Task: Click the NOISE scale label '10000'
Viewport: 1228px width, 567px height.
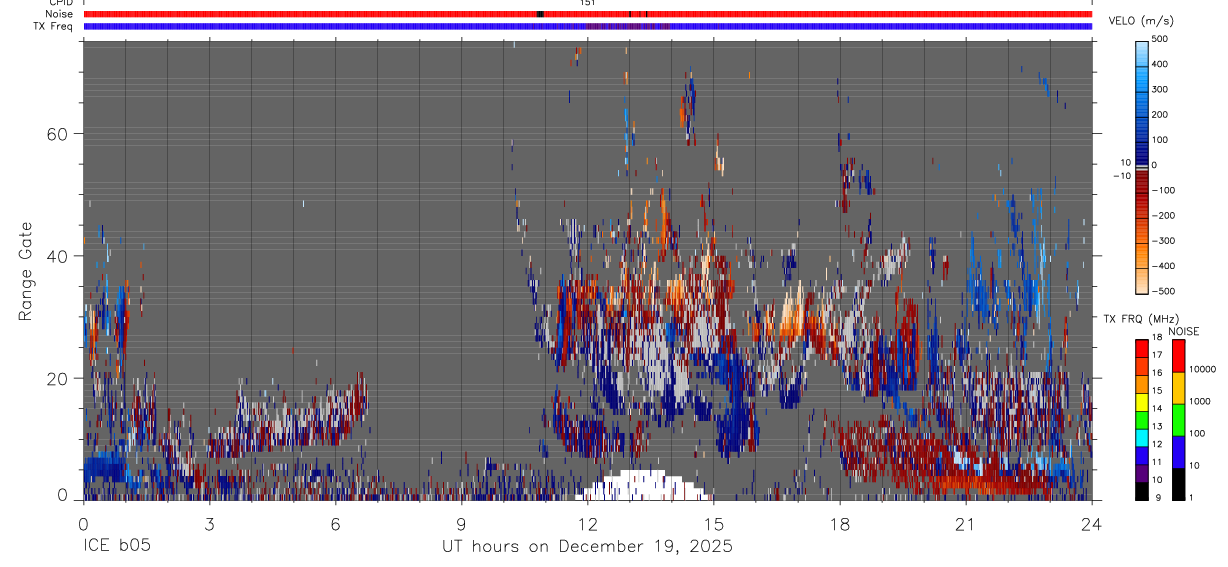Action: (x=1202, y=369)
